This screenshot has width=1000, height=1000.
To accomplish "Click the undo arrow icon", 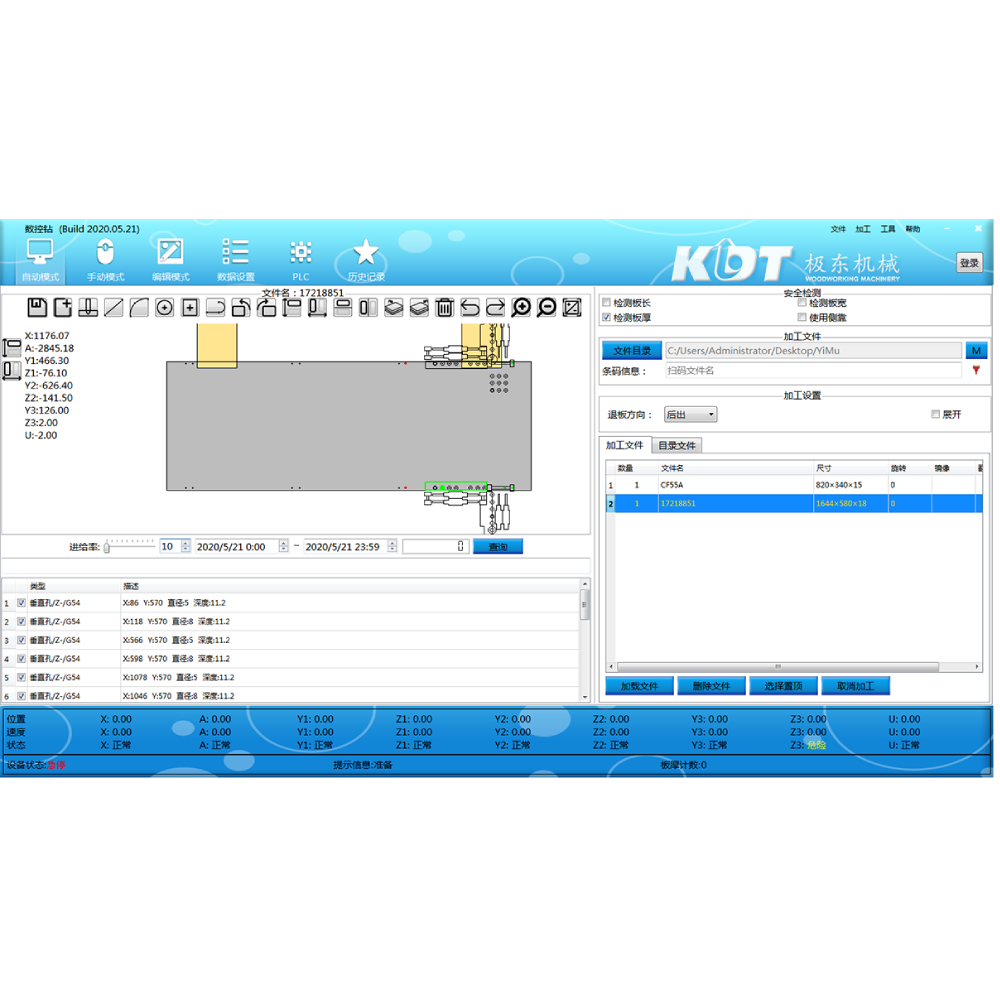I will click(x=470, y=307).
